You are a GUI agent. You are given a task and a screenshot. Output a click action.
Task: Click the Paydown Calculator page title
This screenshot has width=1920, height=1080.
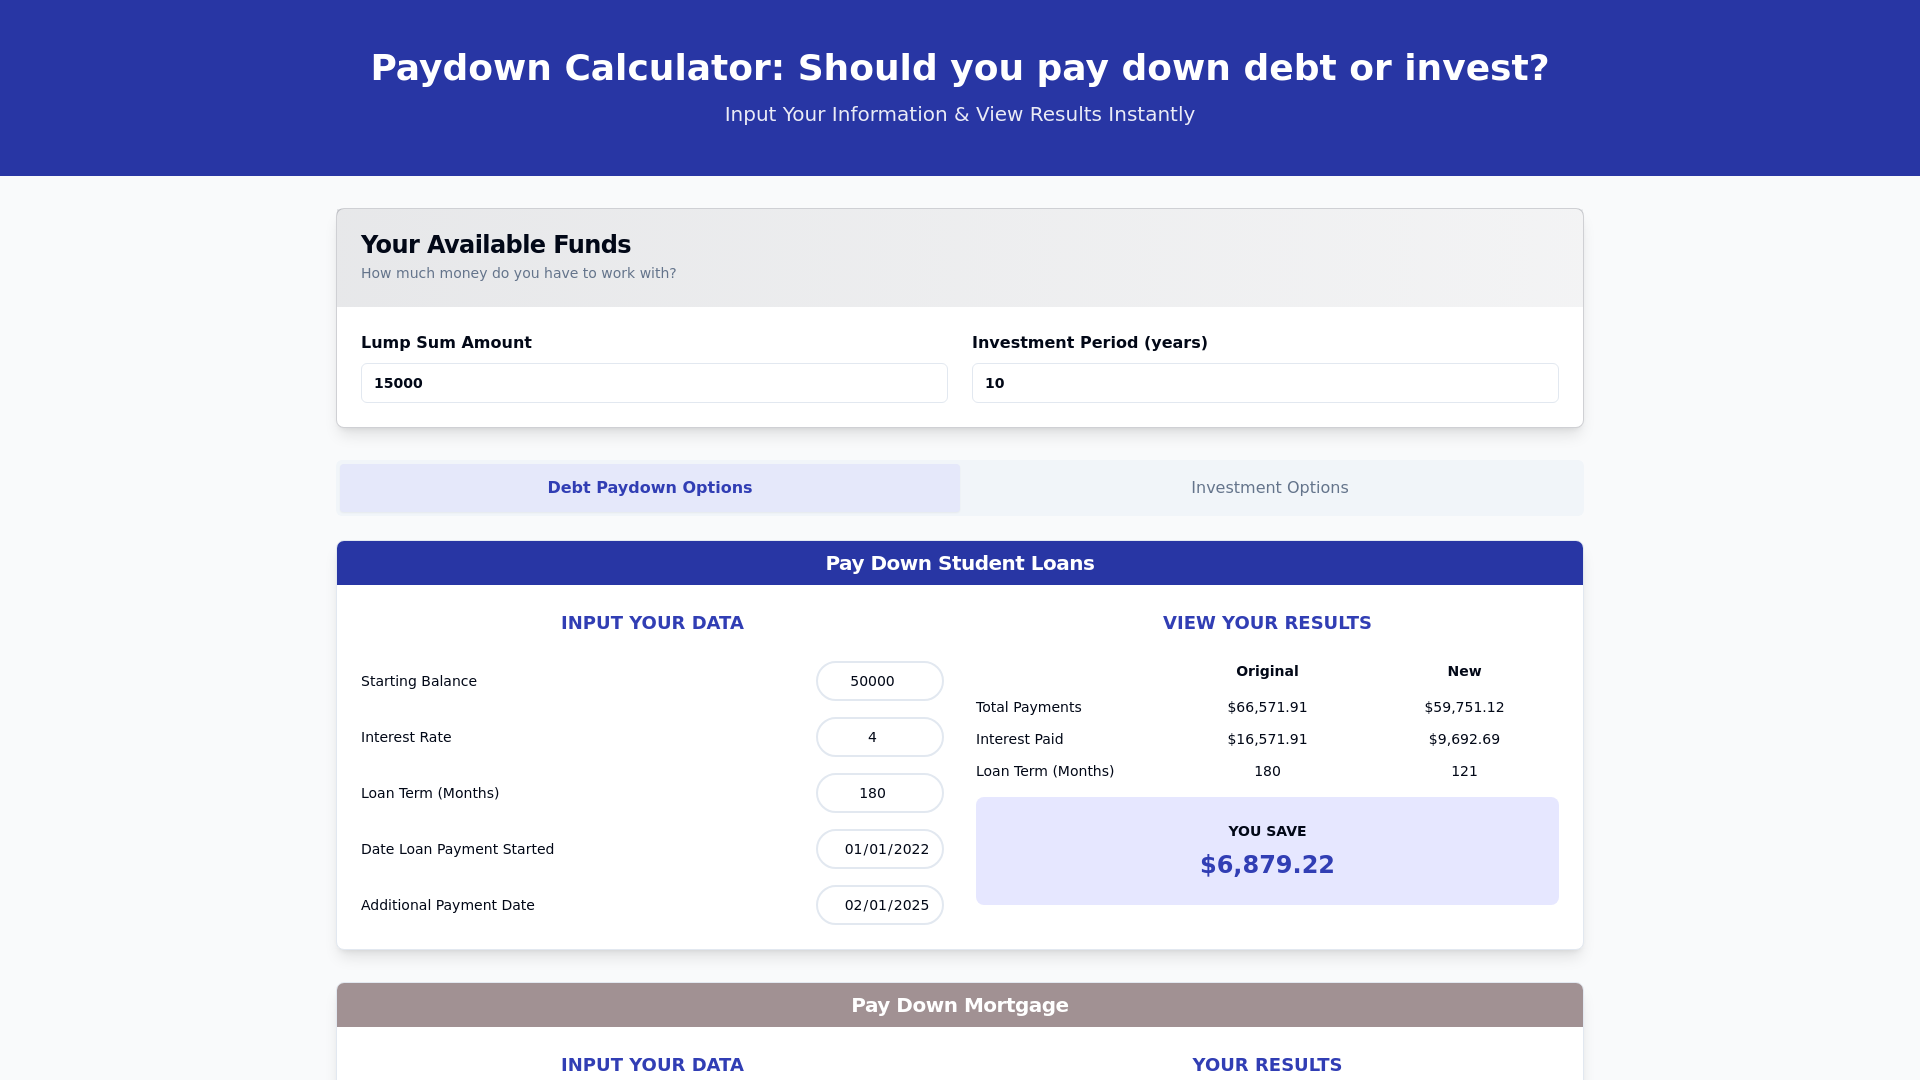959,68
